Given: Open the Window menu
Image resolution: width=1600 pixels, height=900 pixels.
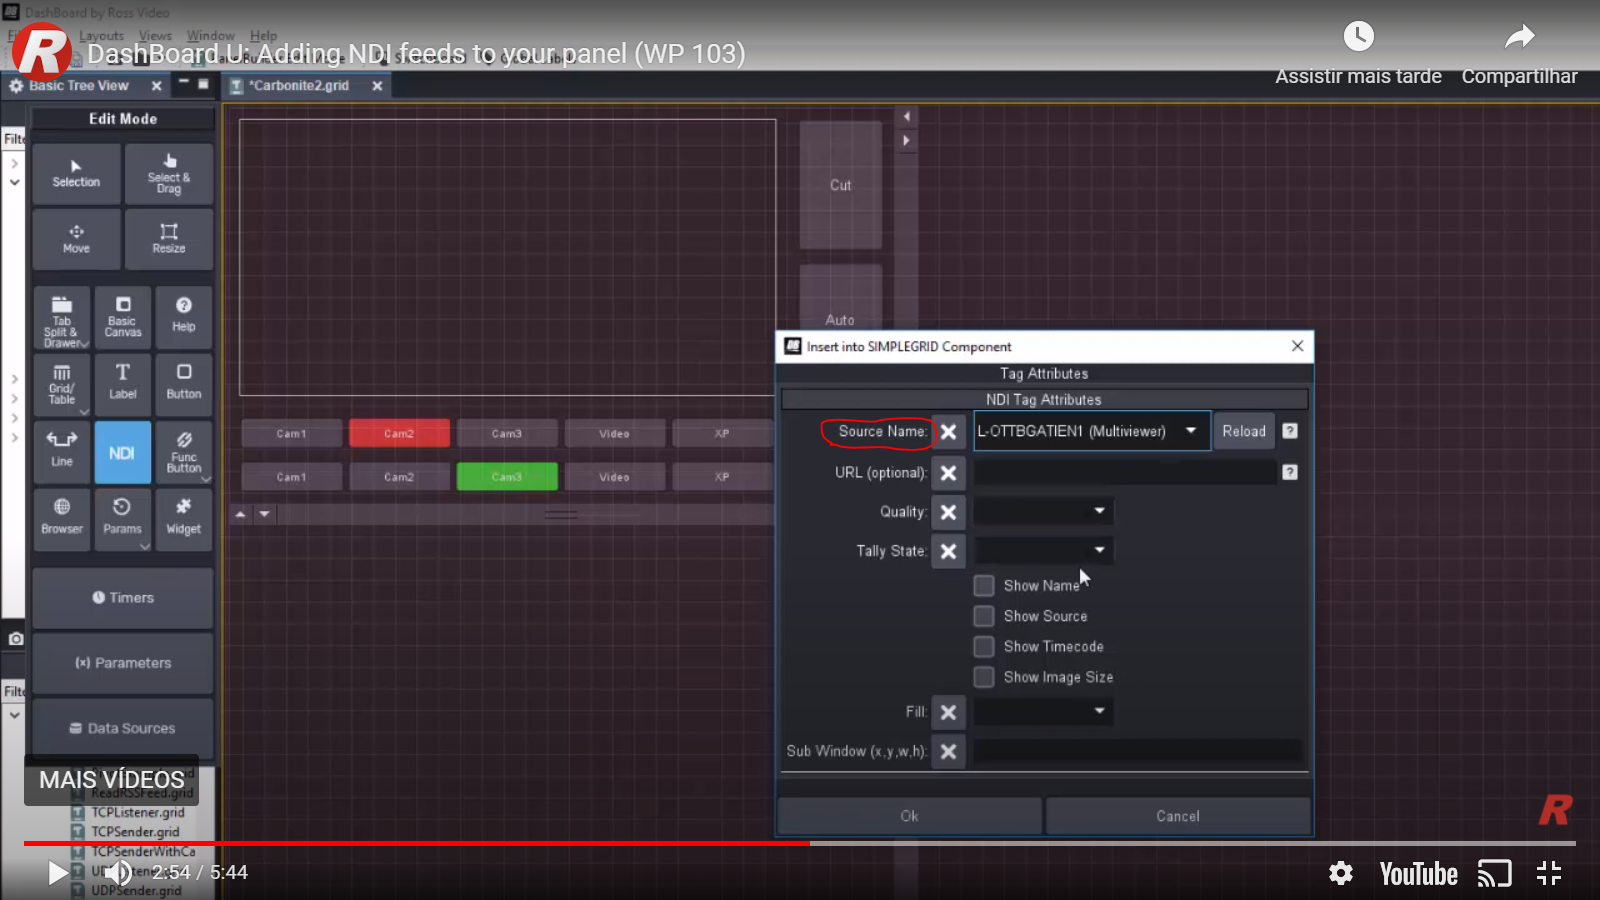Looking at the screenshot, I should pos(210,36).
